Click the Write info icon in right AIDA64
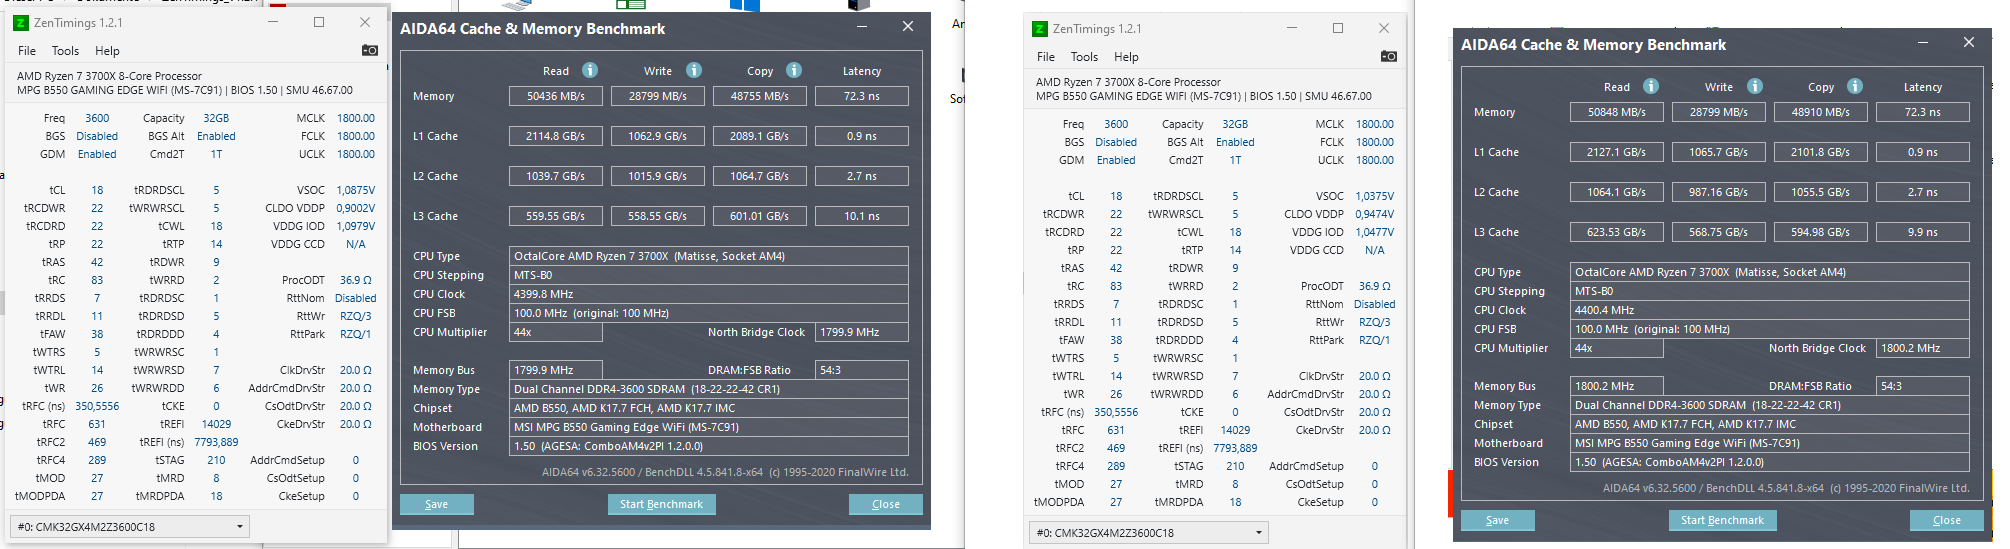Viewport: 2010px width, 549px height. (1754, 86)
